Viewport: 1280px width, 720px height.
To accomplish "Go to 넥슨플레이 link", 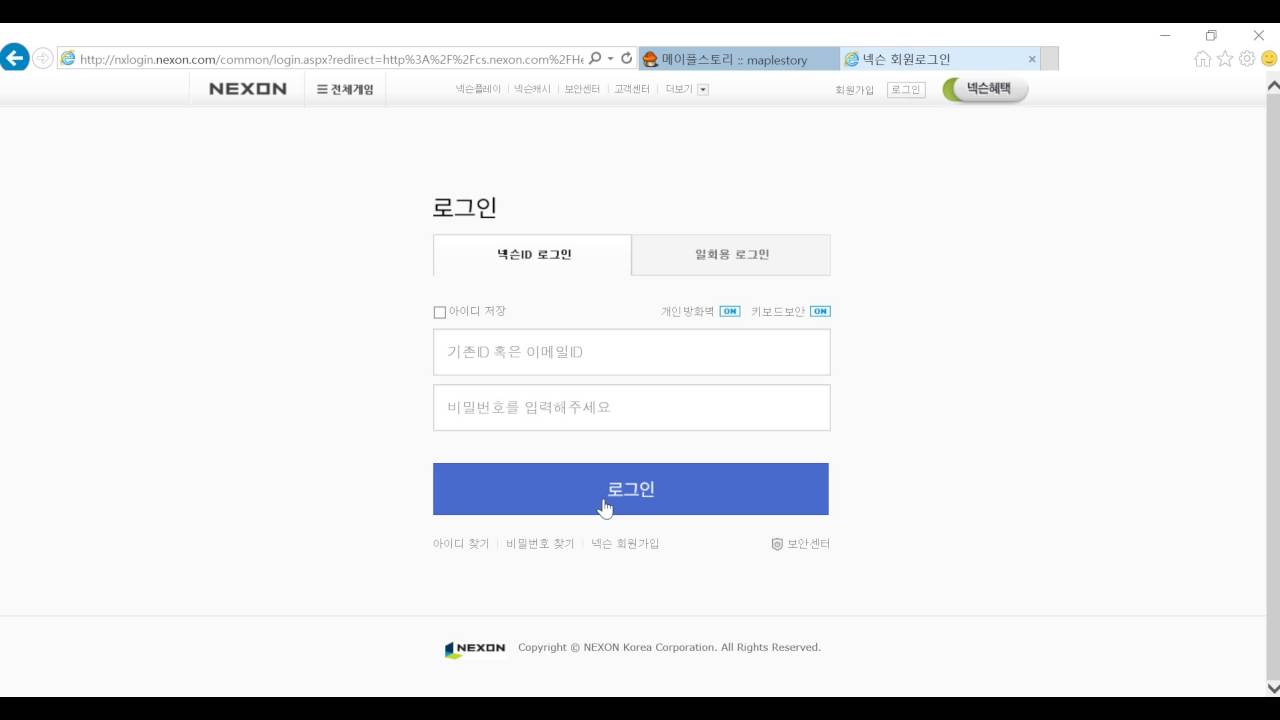I will coord(478,89).
